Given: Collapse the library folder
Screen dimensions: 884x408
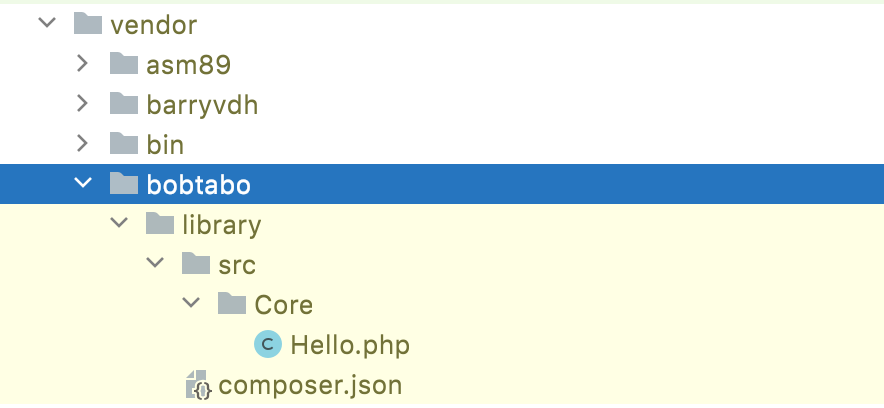Looking at the screenshot, I should coord(119,224).
